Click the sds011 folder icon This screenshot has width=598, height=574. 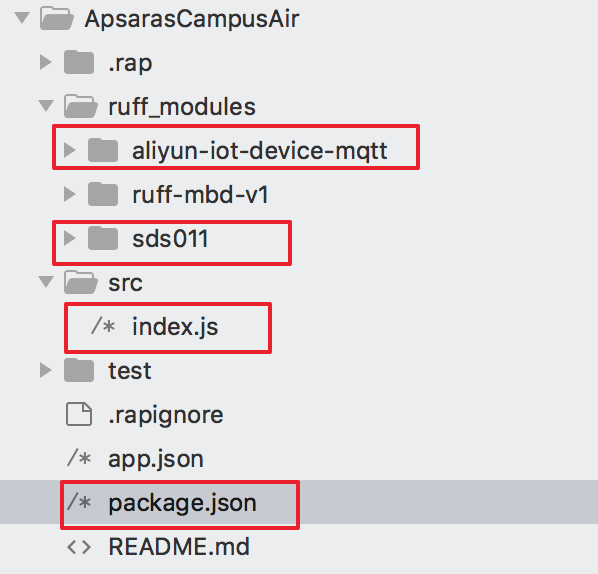[x=103, y=238]
